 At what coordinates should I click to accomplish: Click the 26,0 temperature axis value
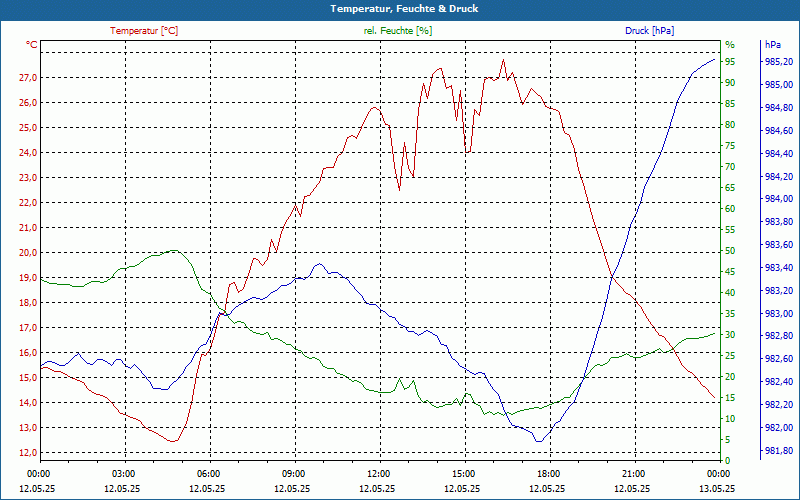click(x=28, y=103)
